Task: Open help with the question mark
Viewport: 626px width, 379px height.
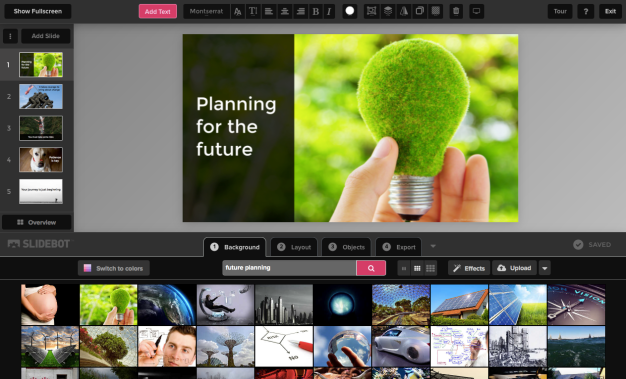Action: 586,11
